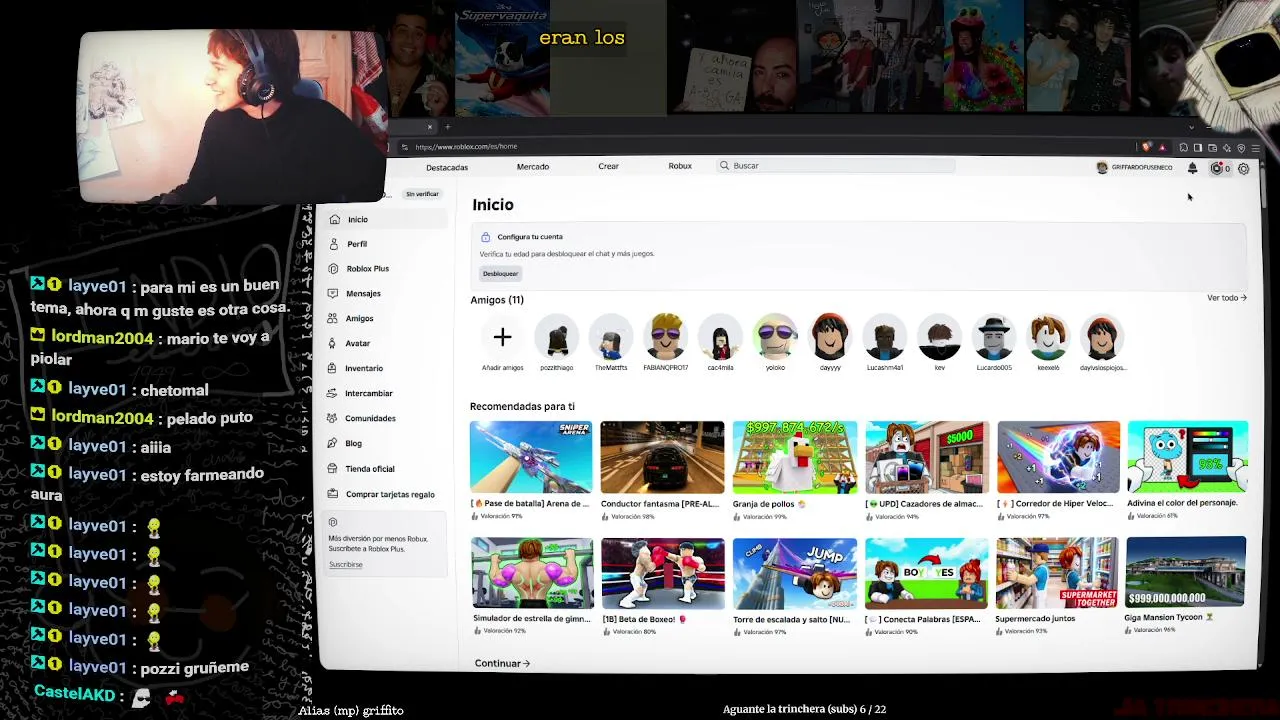1280x720 pixels.
Task: Open the Conductor fantasma game thumbnail
Action: [662, 457]
